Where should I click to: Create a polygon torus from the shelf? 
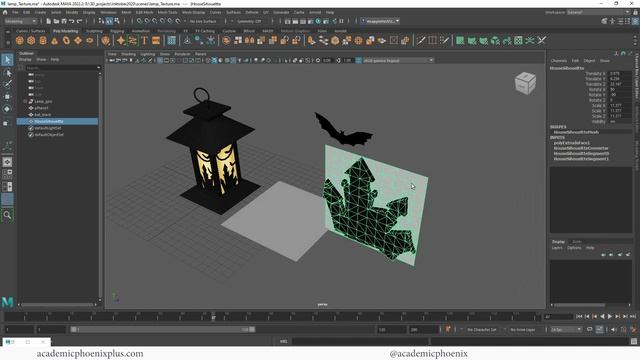66,40
